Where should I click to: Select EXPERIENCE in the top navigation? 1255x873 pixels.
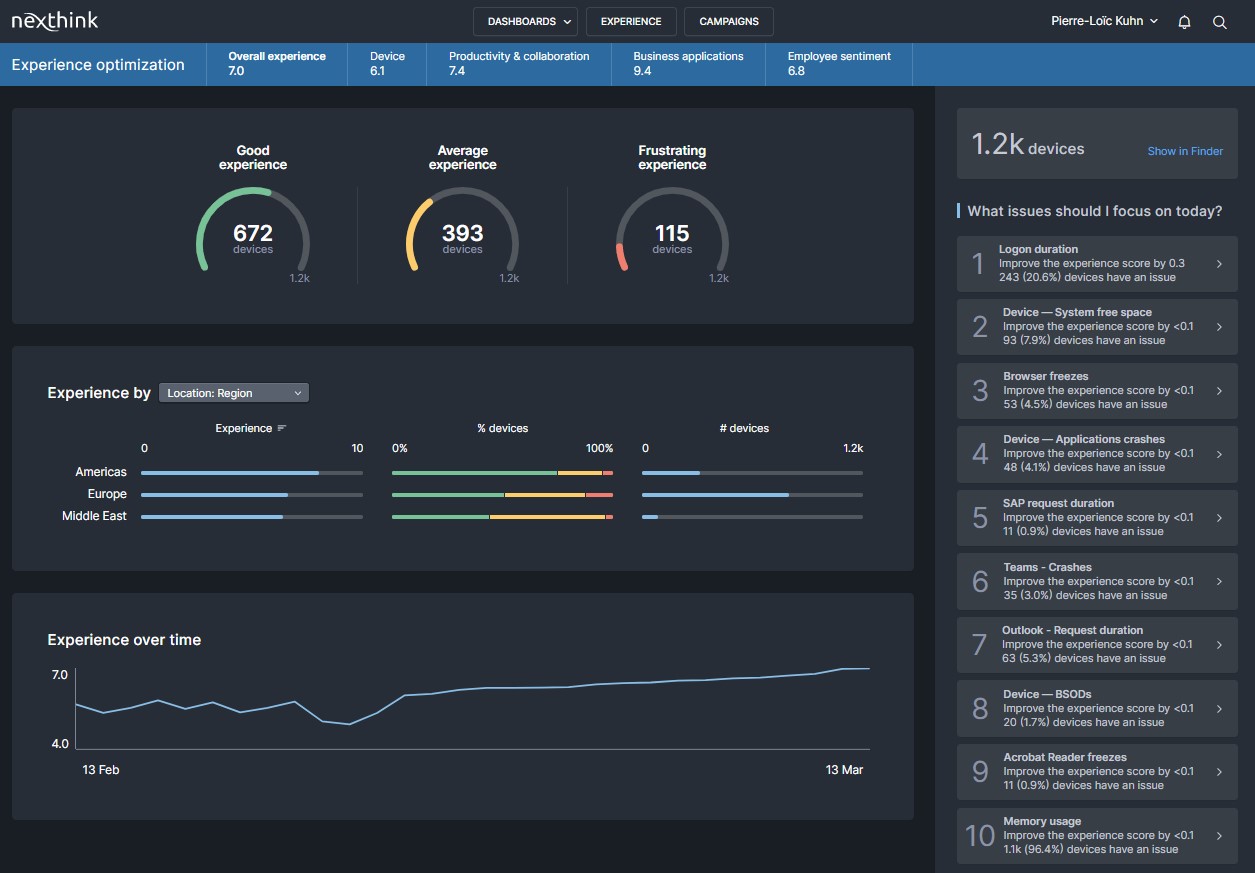tap(631, 21)
